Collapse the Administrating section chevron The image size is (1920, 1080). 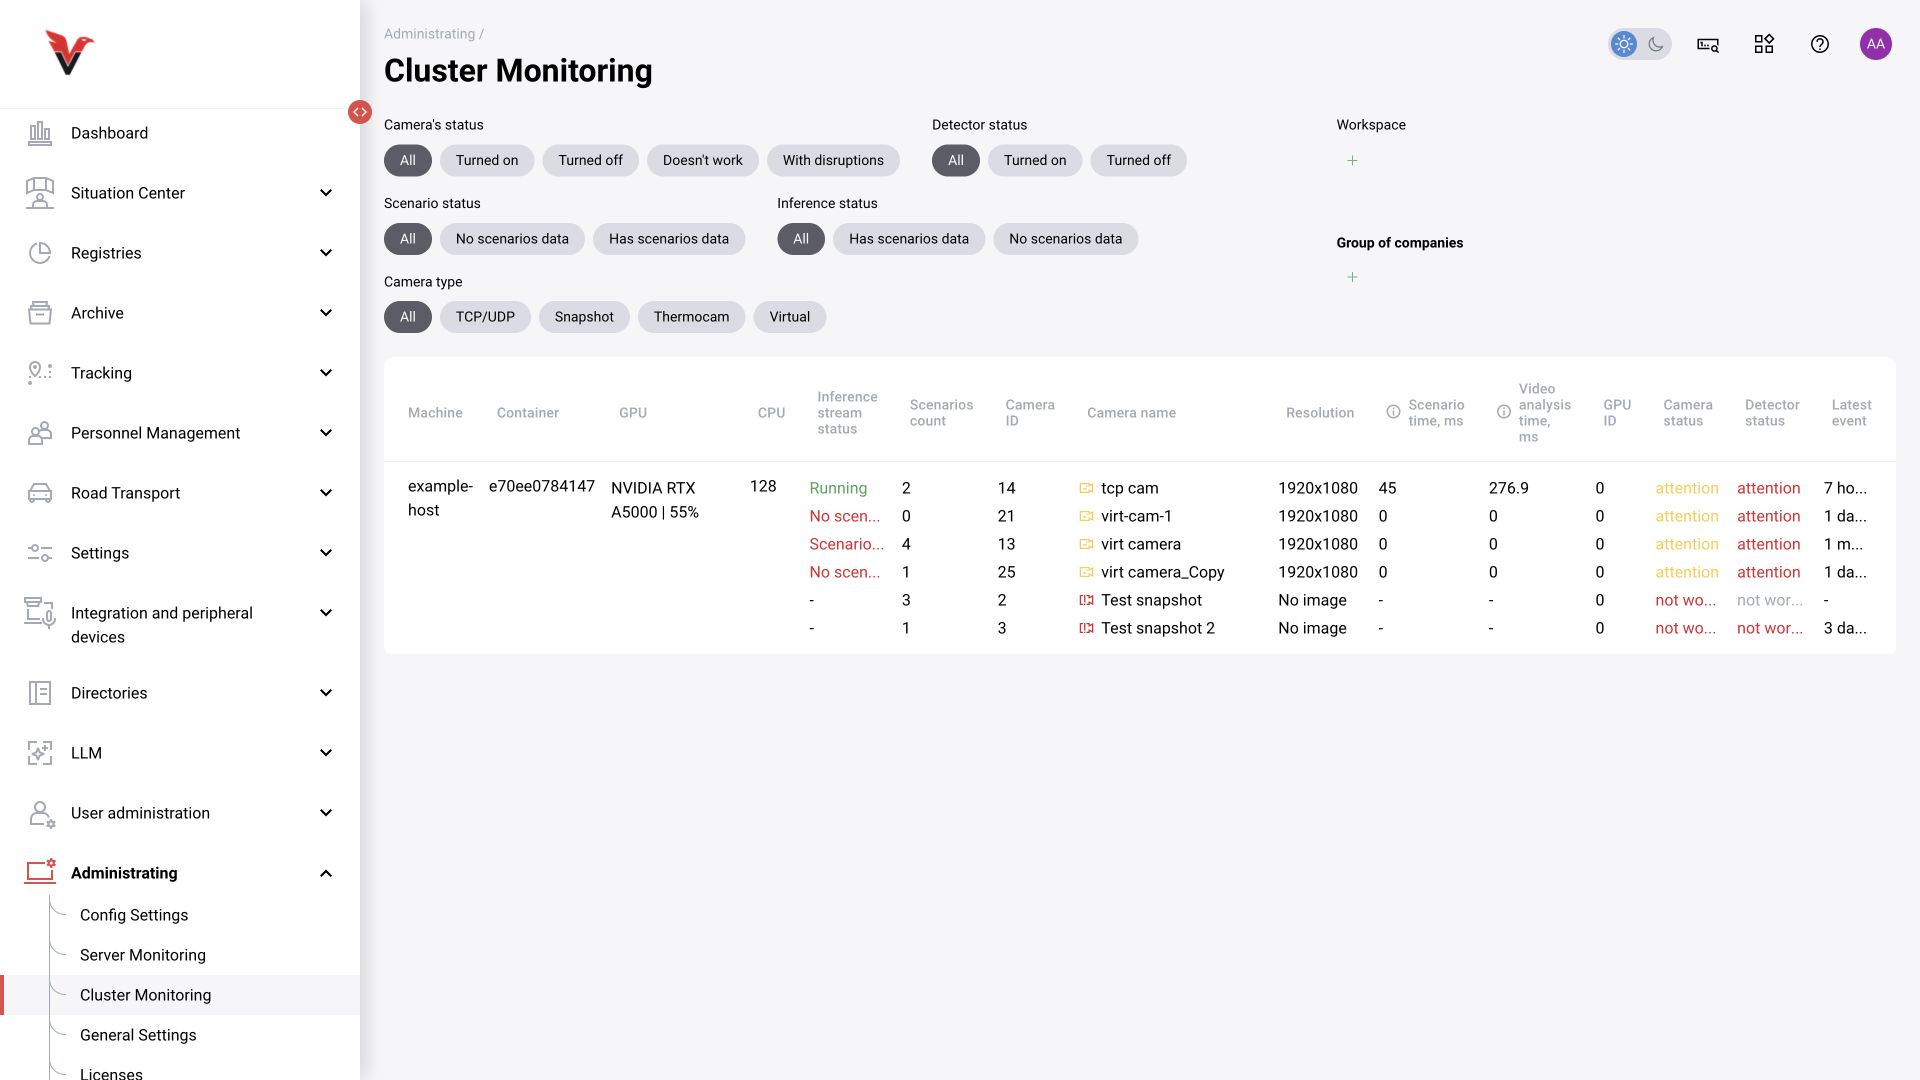click(x=326, y=873)
